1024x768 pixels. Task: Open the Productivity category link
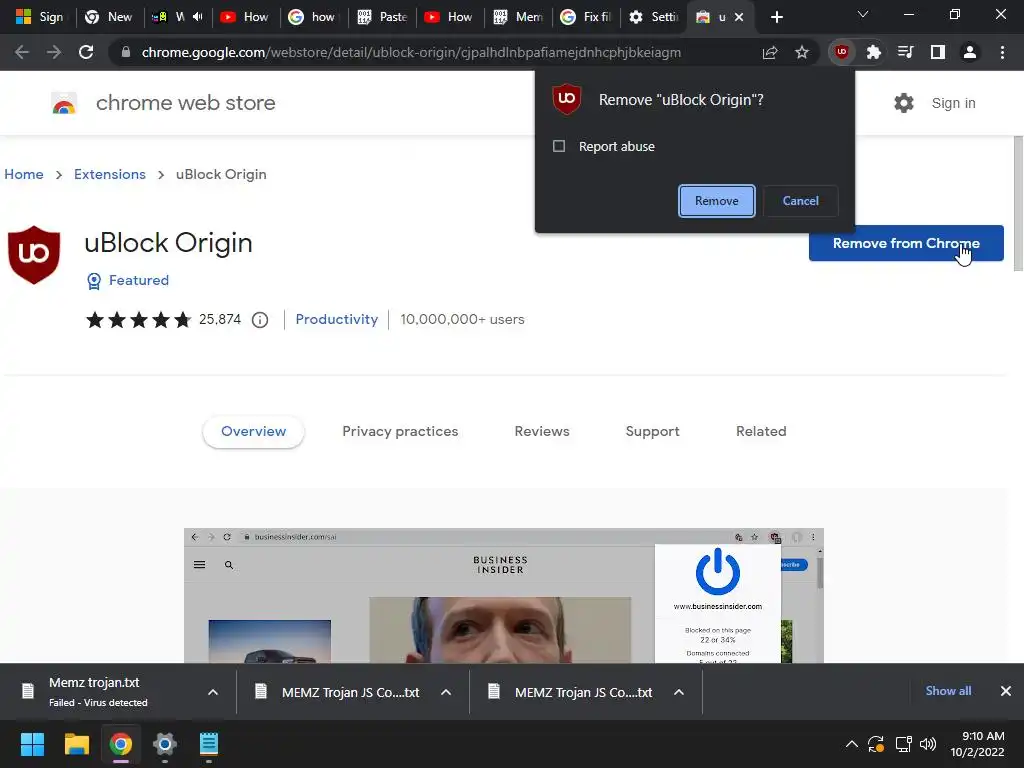tap(336, 319)
